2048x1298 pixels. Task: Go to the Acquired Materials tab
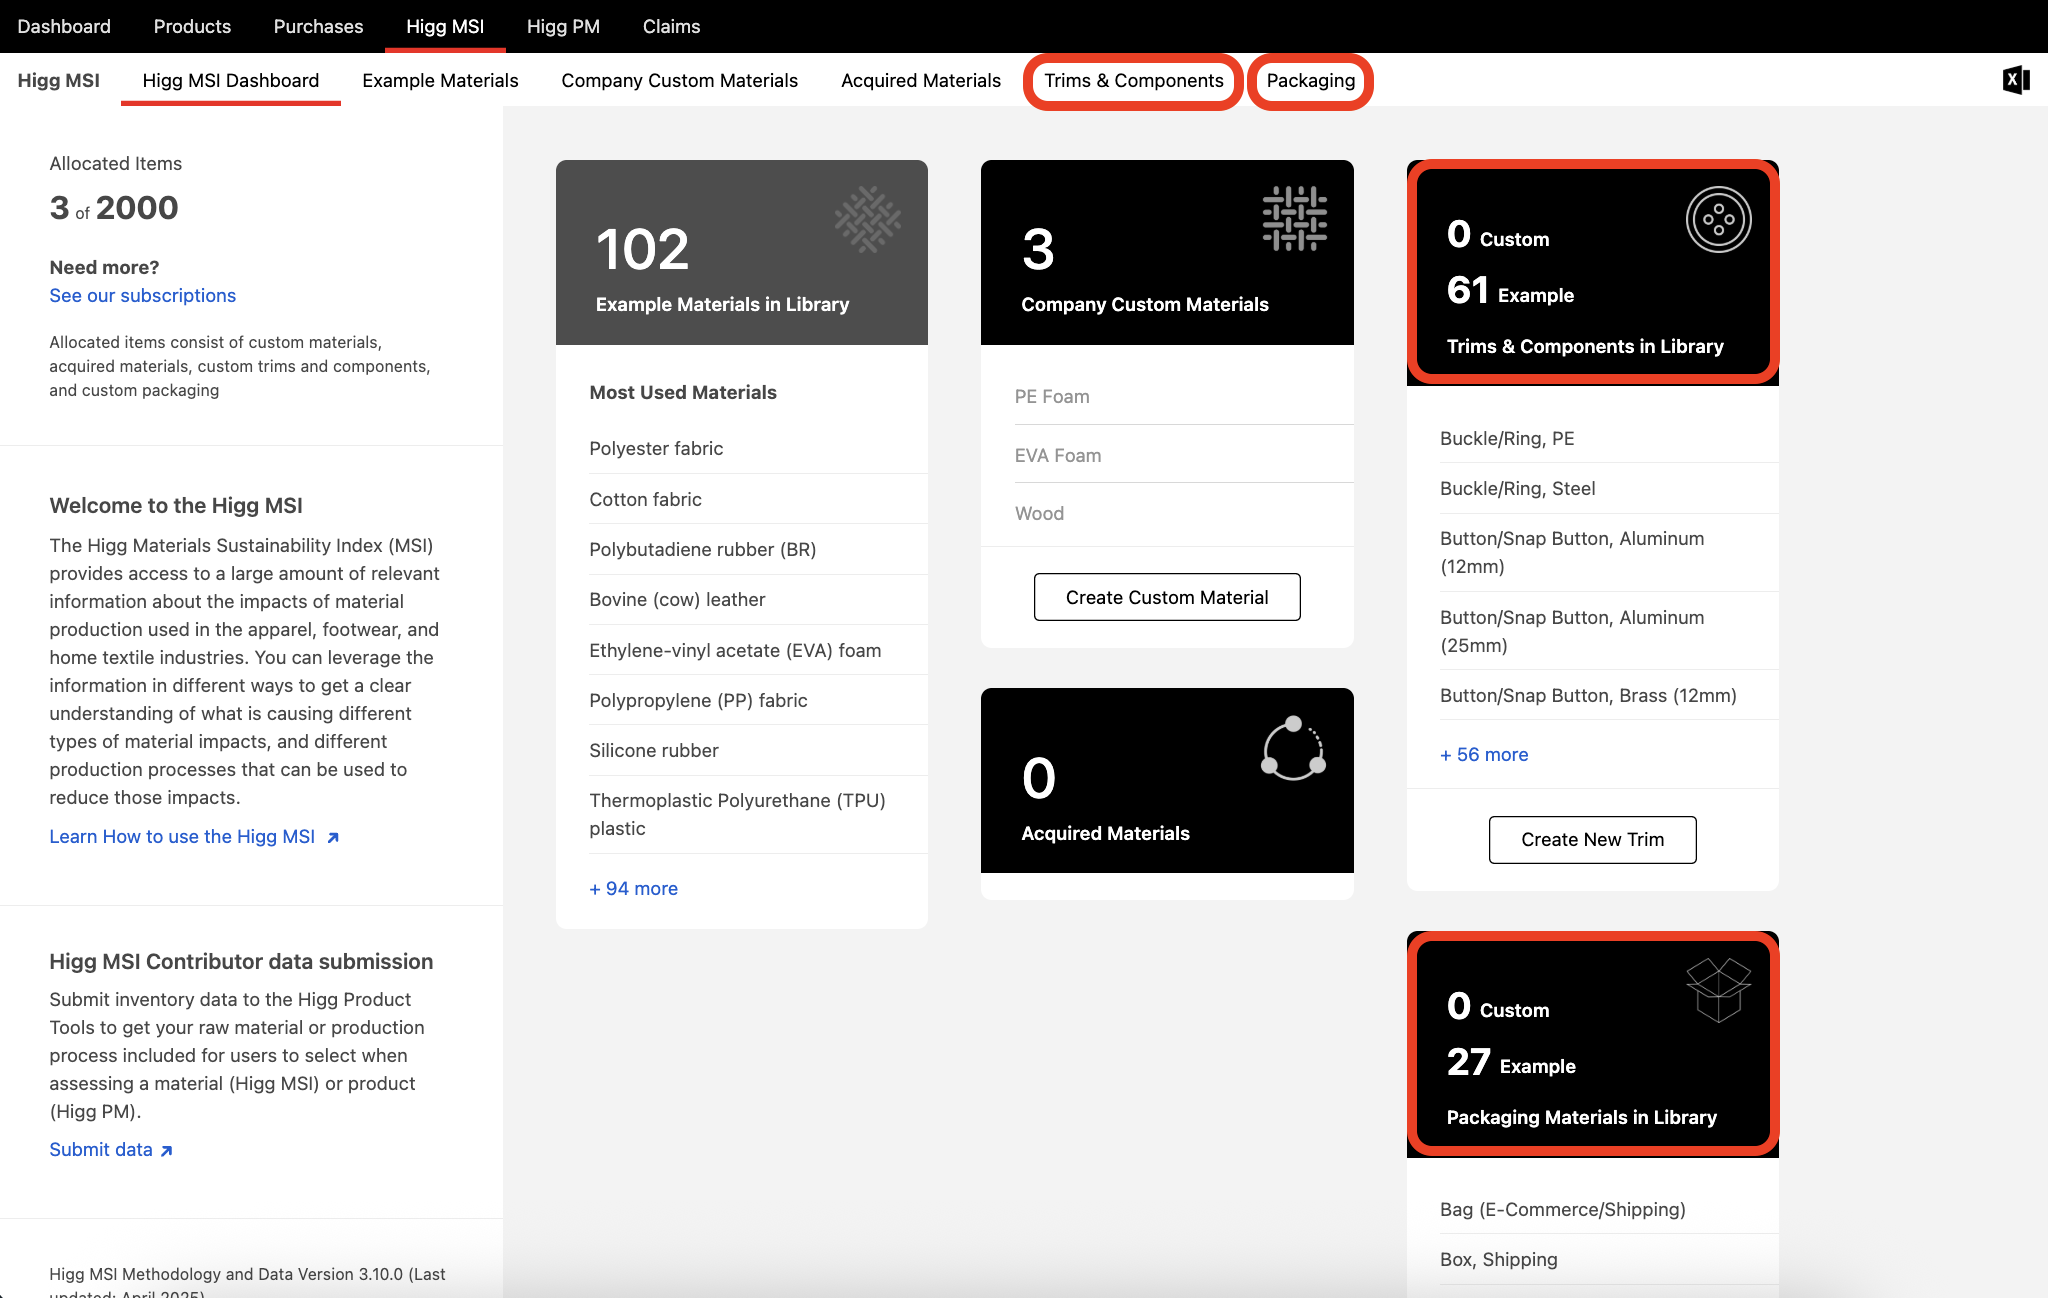point(920,80)
